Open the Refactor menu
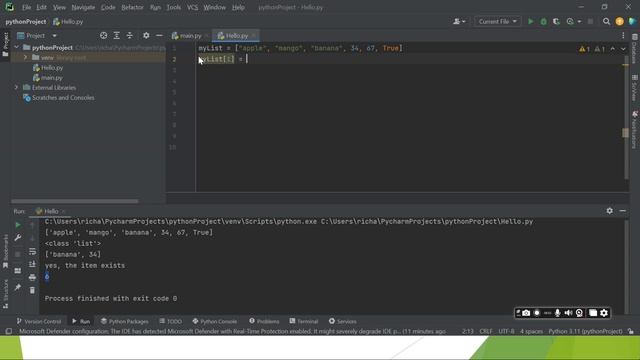 click(132, 7)
